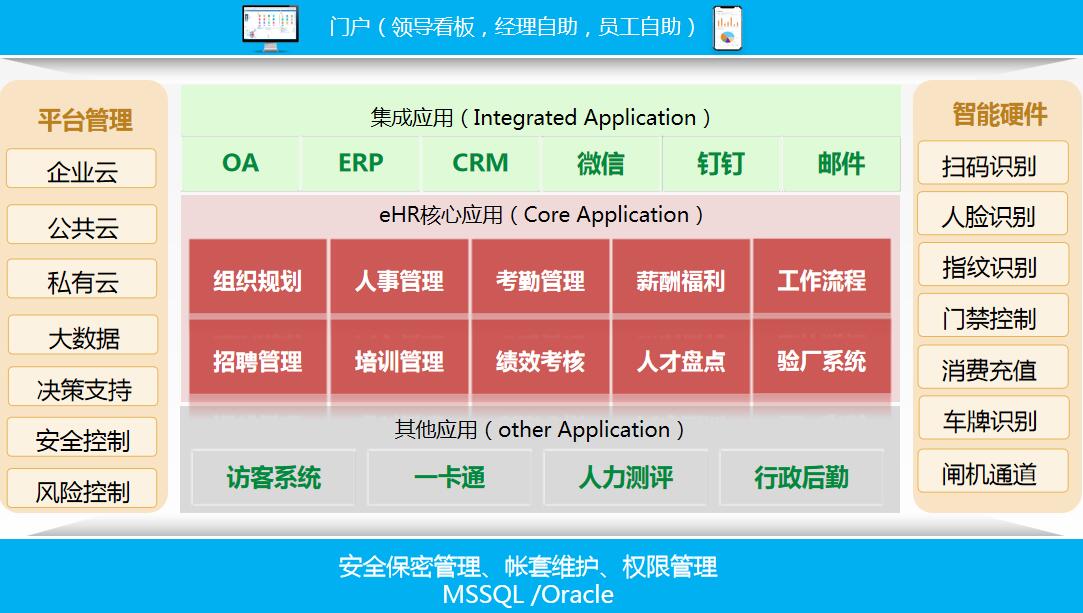Image resolution: width=1083 pixels, height=613 pixels.
Task: Switch to the 平台管理 panel
Action: 81,120
